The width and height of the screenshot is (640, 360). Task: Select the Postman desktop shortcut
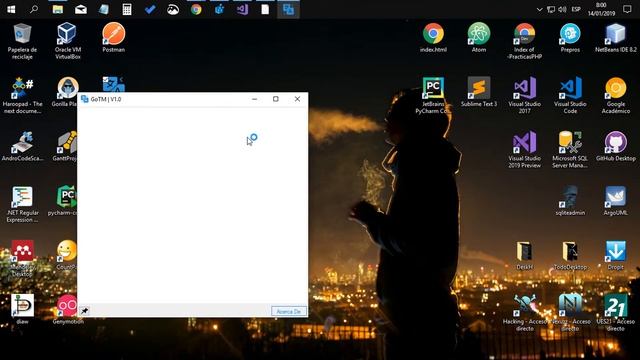click(x=113, y=38)
